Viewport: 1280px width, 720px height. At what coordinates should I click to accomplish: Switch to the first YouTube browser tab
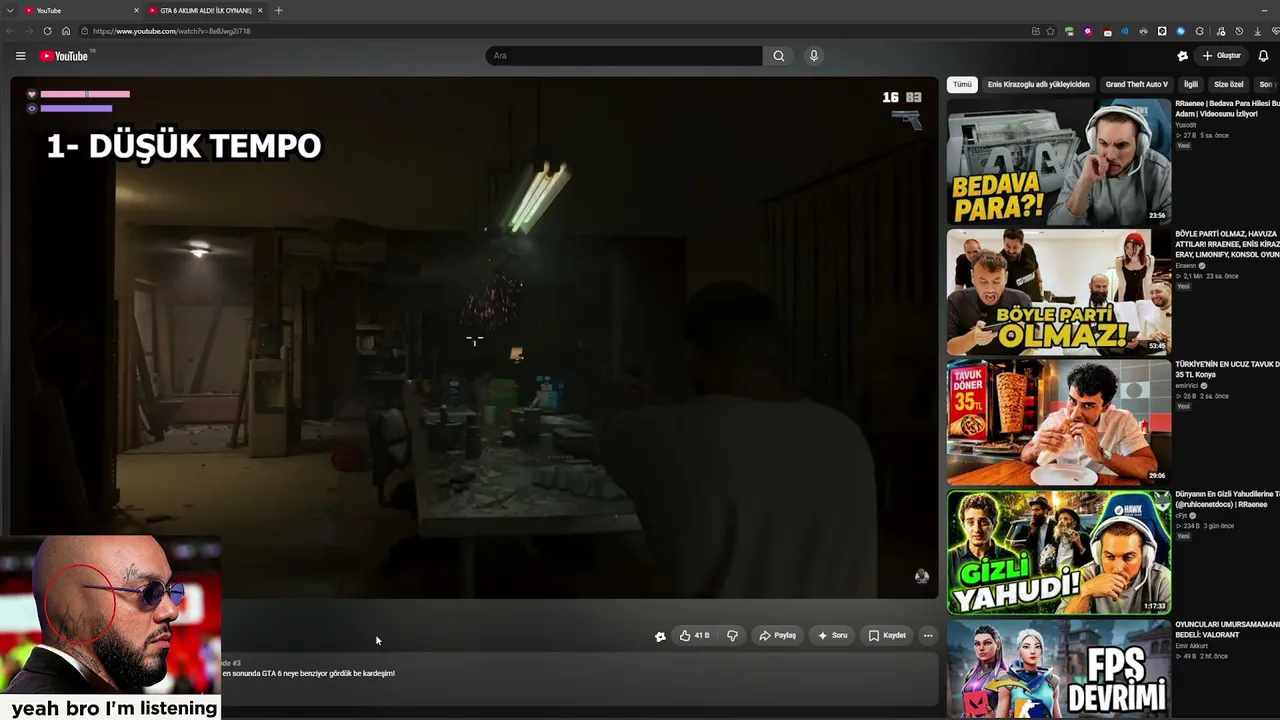coord(80,10)
